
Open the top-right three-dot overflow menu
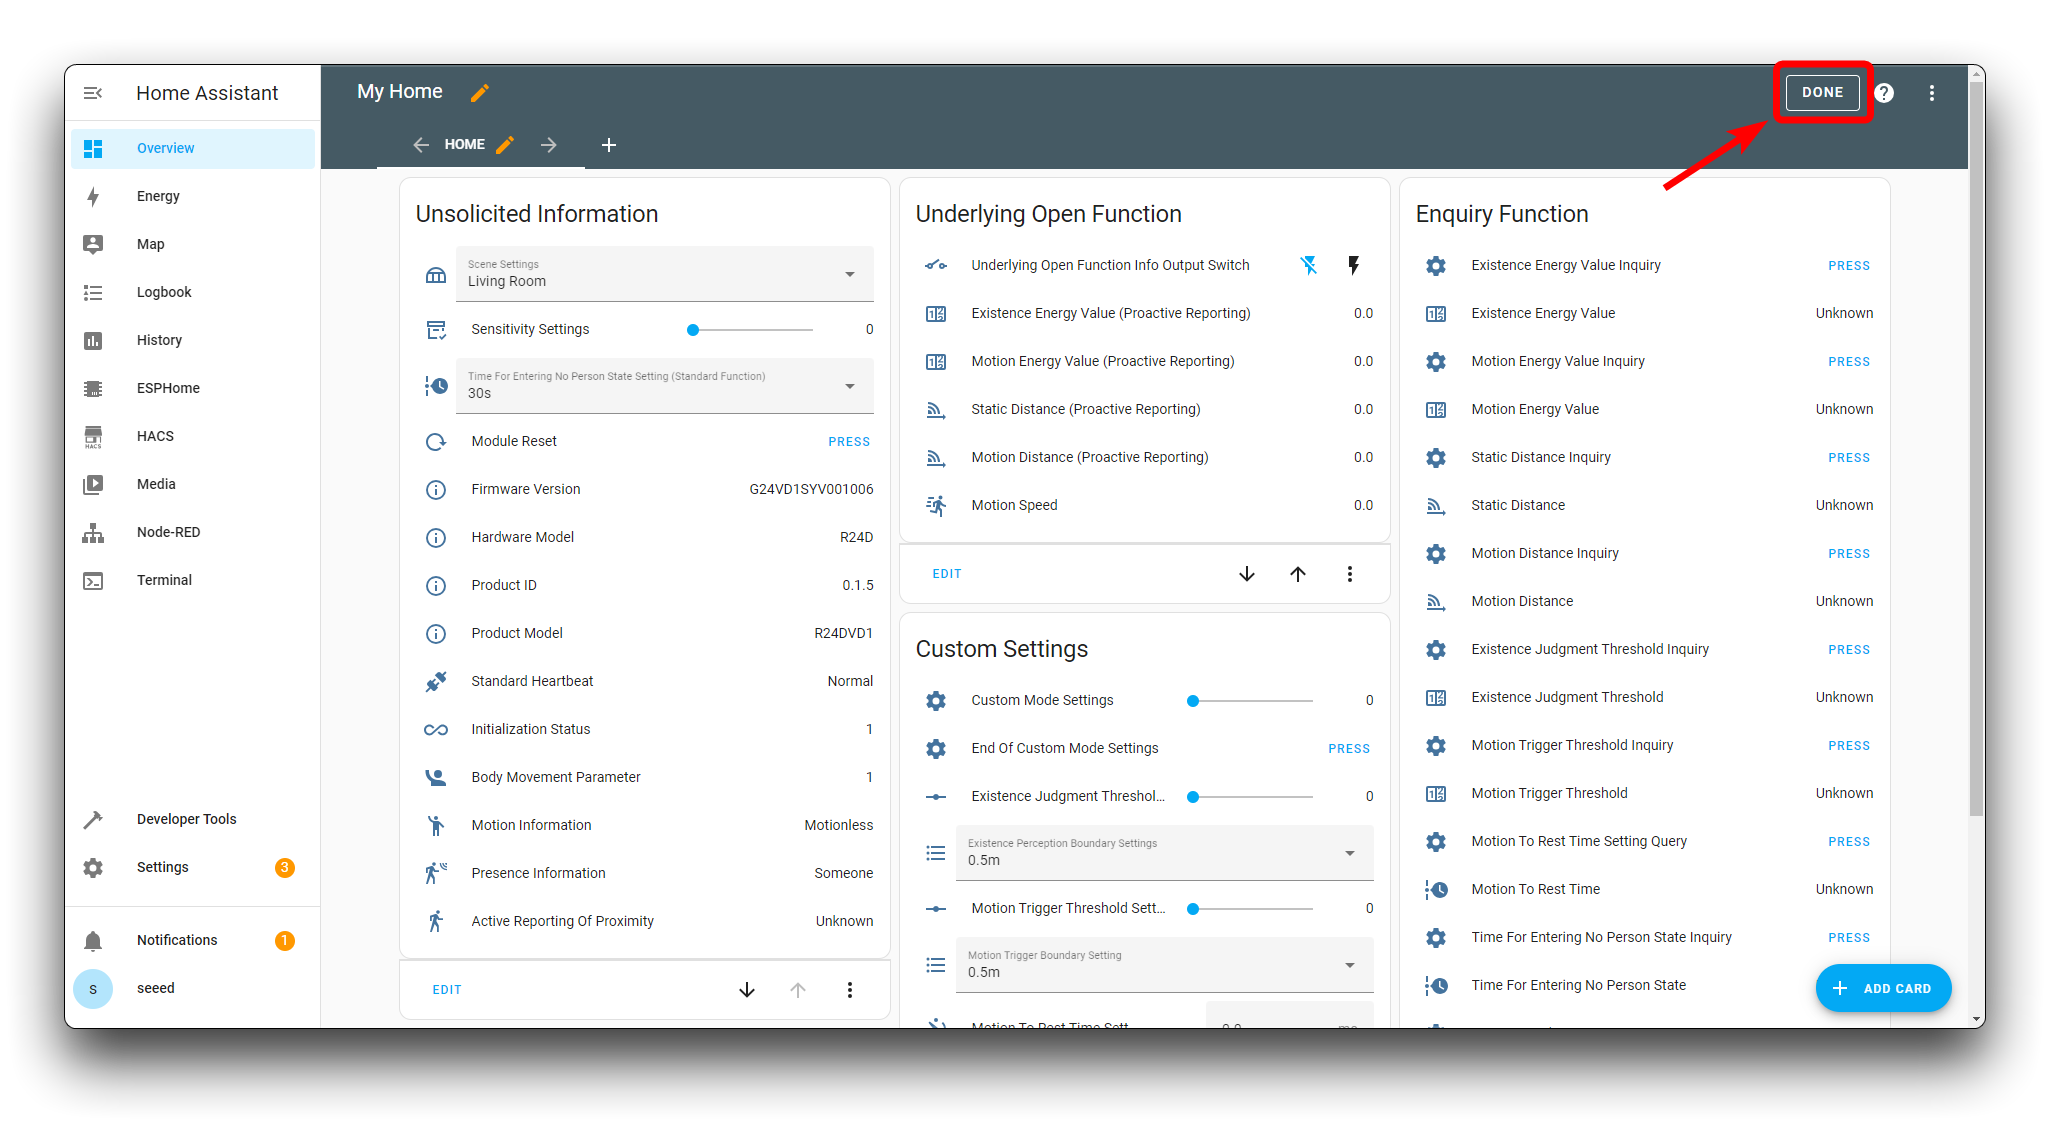[x=1931, y=93]
